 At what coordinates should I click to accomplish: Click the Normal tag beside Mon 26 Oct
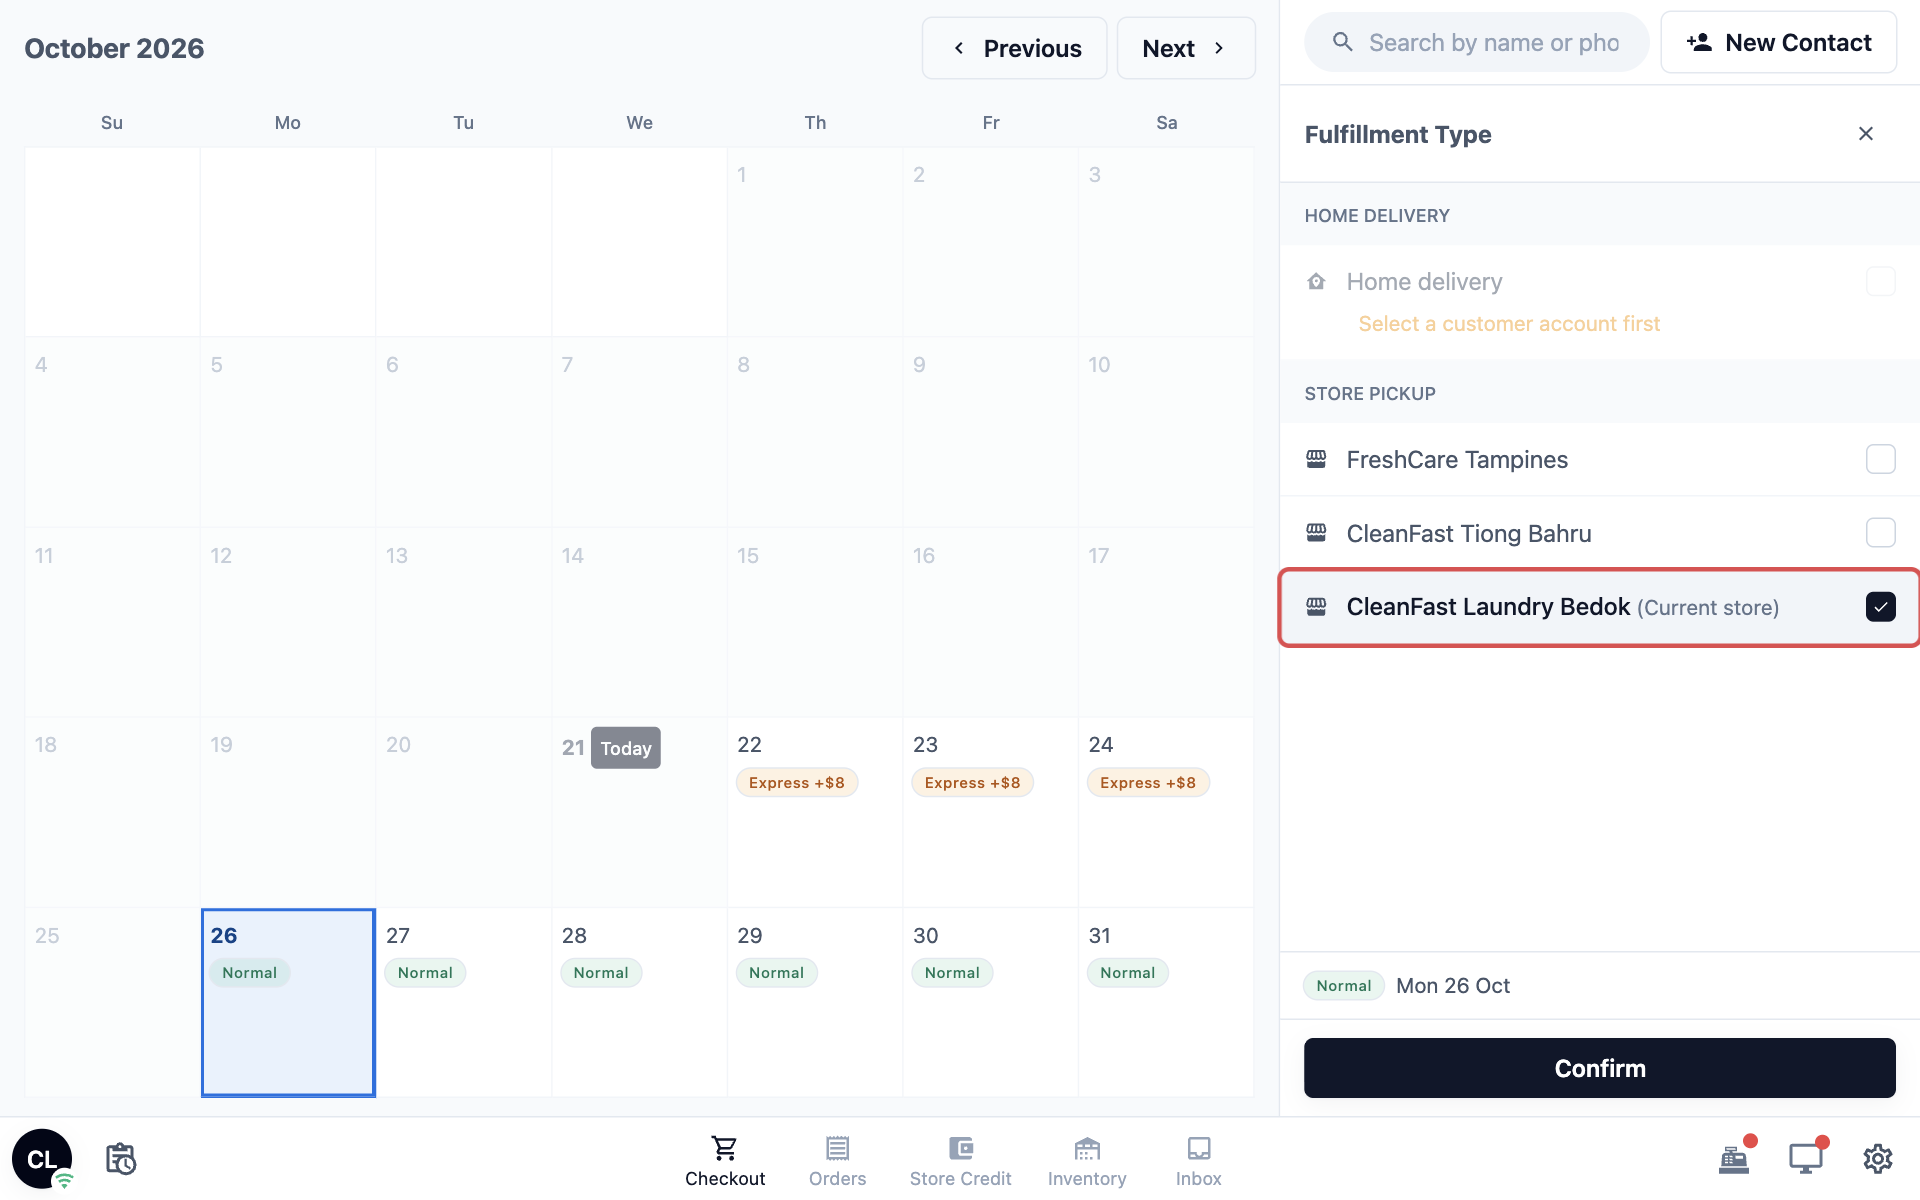[x=1343, y=986]
